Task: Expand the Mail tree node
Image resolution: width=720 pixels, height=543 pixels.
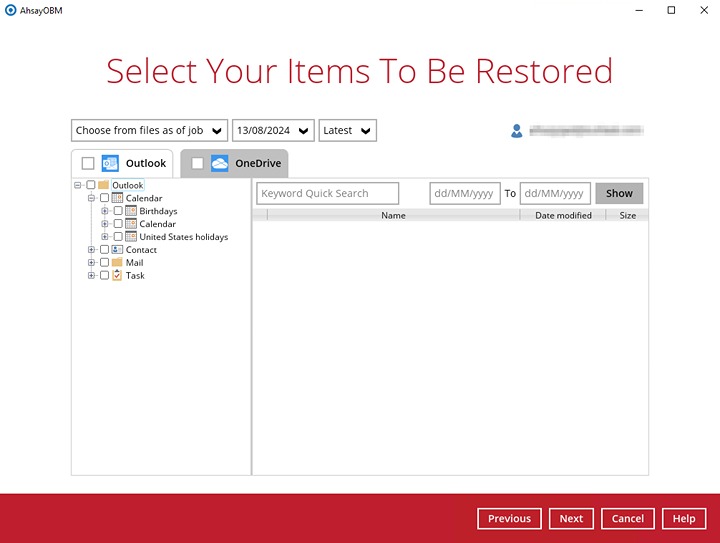Action: click(91, 263)
